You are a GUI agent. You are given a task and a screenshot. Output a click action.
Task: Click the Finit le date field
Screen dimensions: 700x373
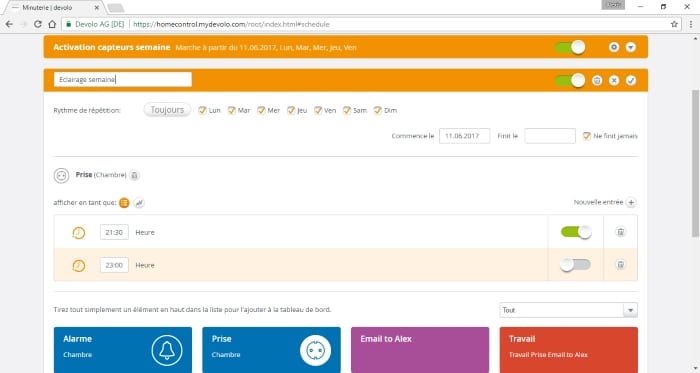click(x=550, y=136)
